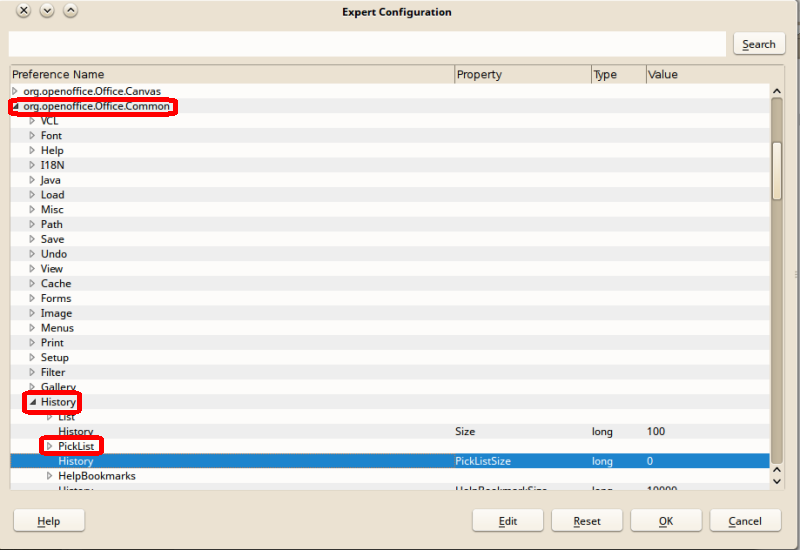800x550 pixels.
Task: Expand the Filter tree node
Action: 32,372
